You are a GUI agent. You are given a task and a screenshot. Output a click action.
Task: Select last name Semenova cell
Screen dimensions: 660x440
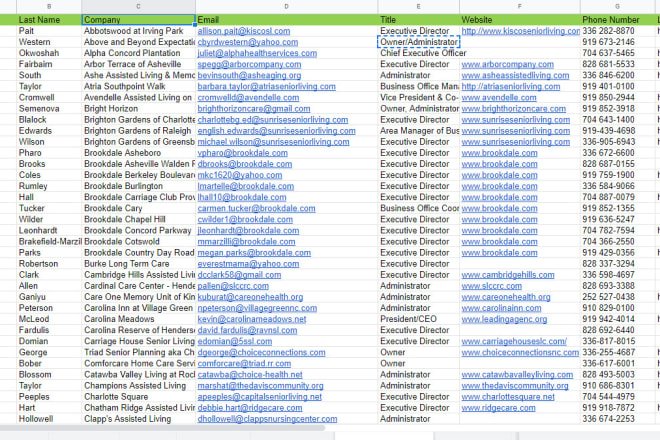point(49,109)
